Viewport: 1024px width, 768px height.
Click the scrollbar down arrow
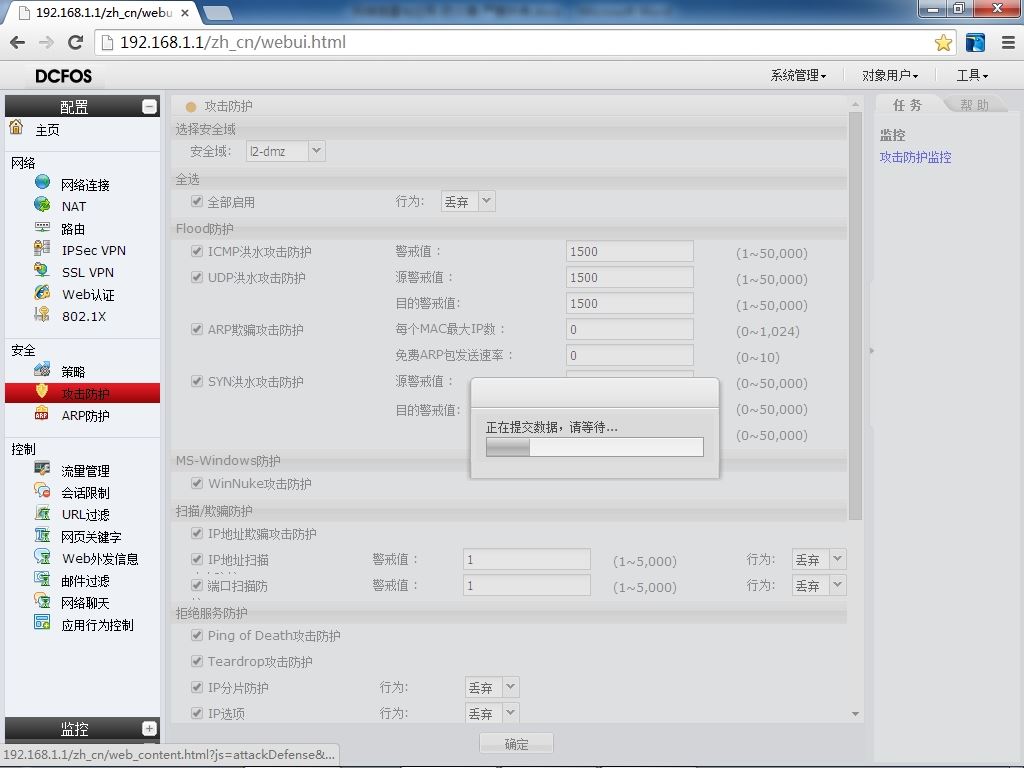click(x=856, y=714)
